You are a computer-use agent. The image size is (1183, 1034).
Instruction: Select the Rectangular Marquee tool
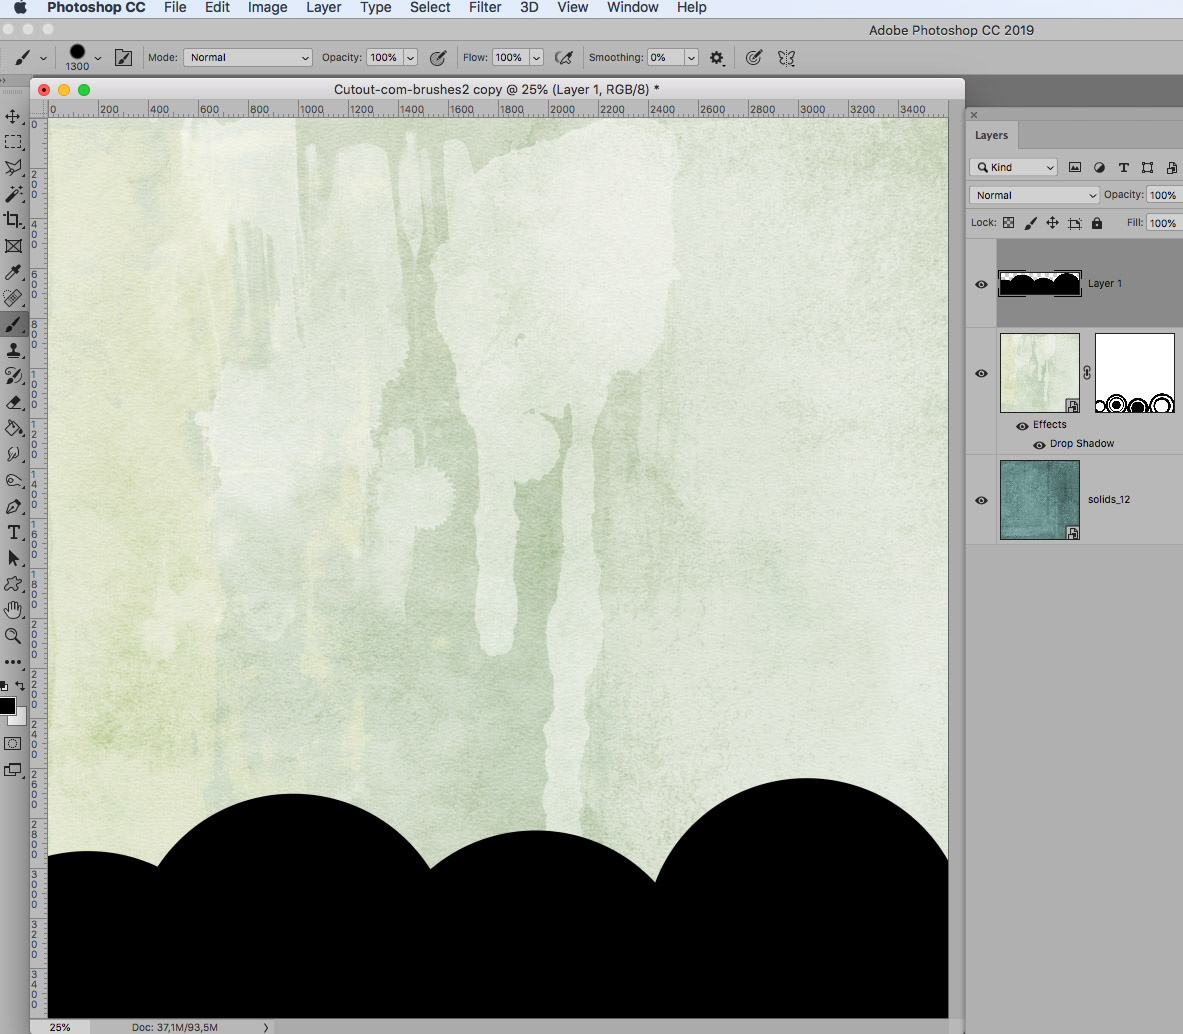point(13,142)
